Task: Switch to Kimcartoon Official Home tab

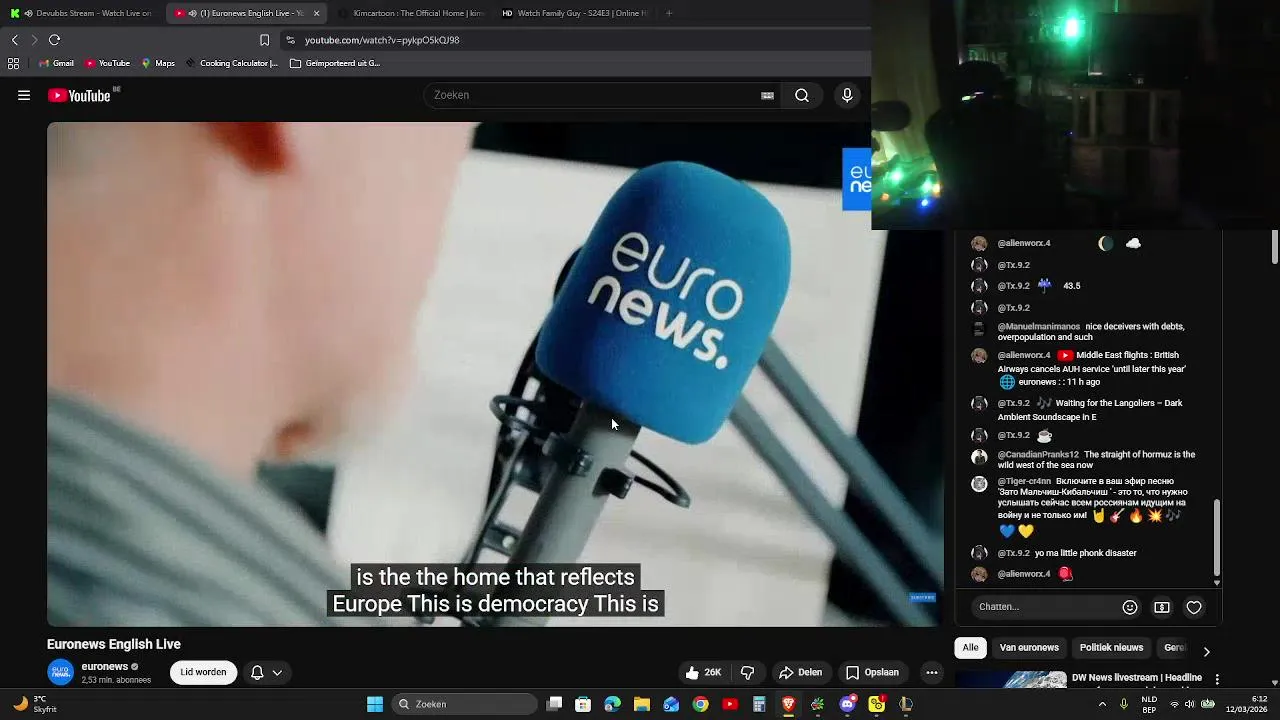Action: click(410, 13)
